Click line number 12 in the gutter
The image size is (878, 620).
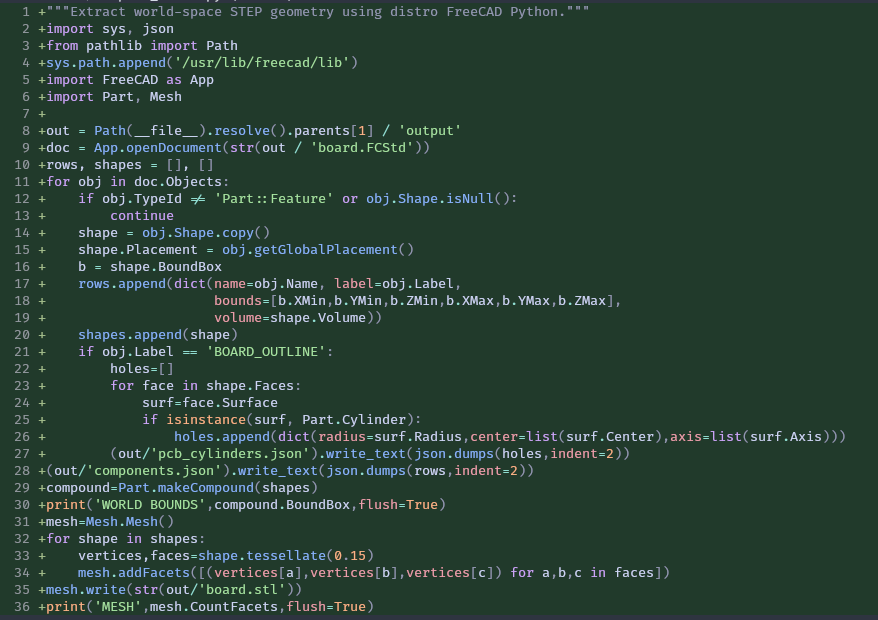22,199
